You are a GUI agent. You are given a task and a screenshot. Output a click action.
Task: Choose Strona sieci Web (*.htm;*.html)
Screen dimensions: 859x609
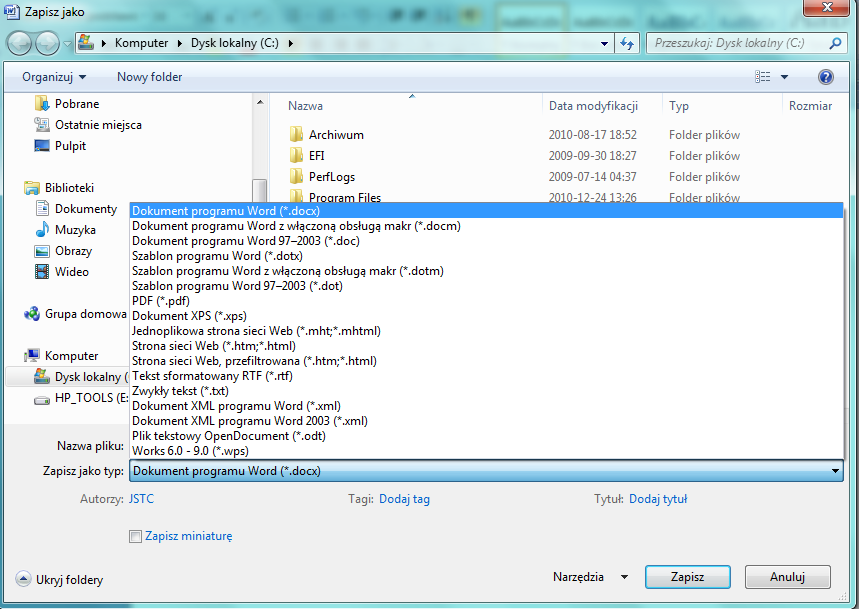(x=486, y=346)
